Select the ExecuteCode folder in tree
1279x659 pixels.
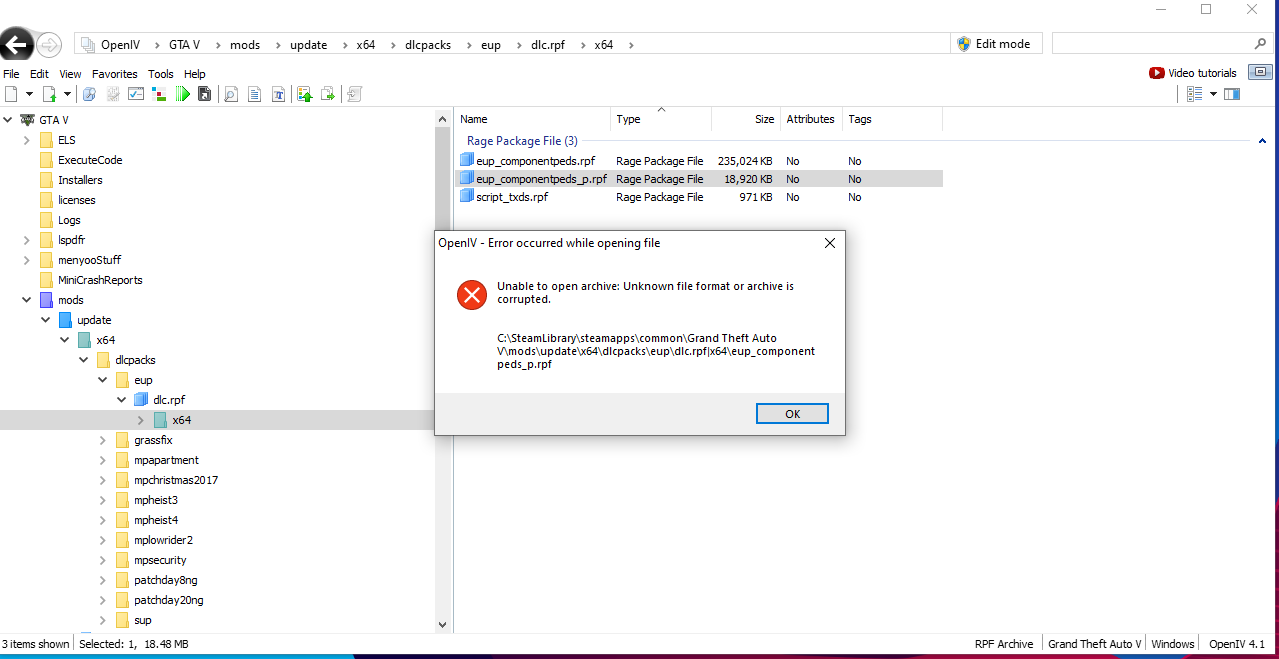[90, 160]
